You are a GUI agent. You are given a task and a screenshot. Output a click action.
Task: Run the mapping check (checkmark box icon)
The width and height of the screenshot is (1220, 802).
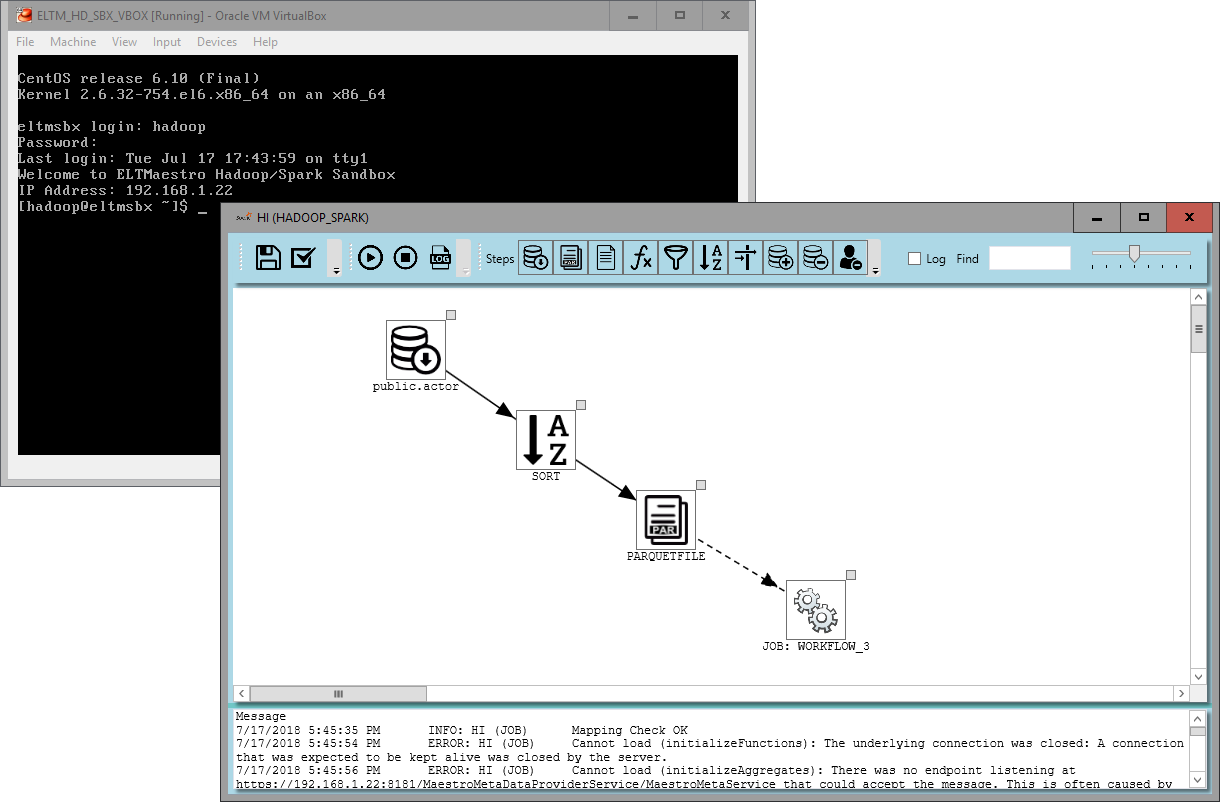[x=303, y=258]
